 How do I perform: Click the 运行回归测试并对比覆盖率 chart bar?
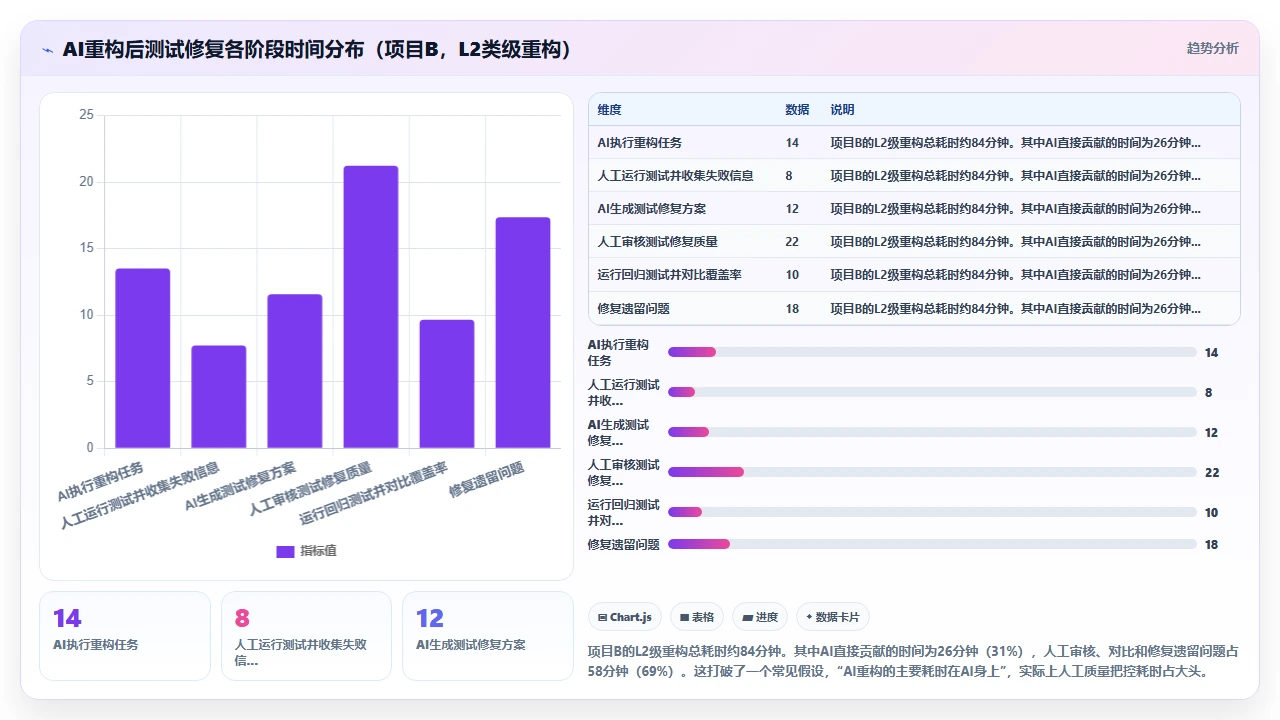[x=447, y=384]
